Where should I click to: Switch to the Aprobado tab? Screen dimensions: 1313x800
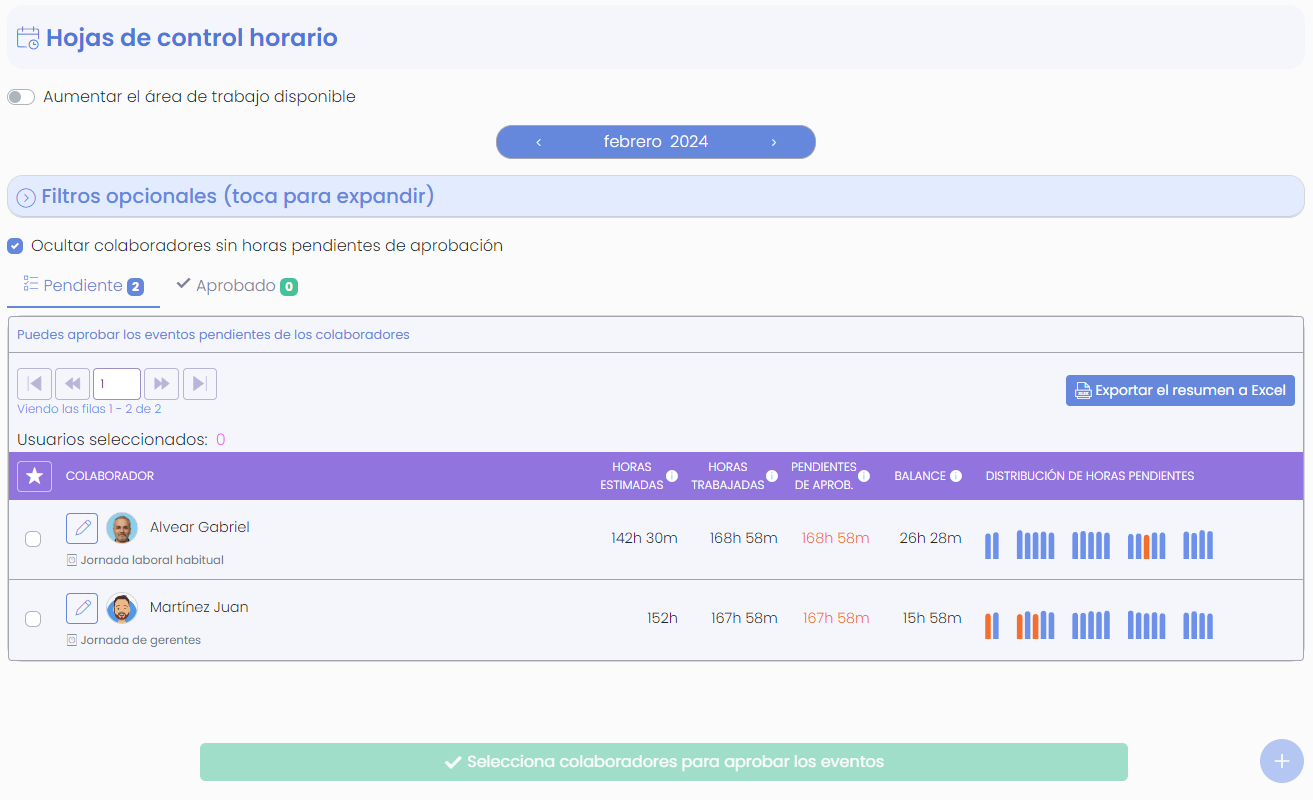236,285
